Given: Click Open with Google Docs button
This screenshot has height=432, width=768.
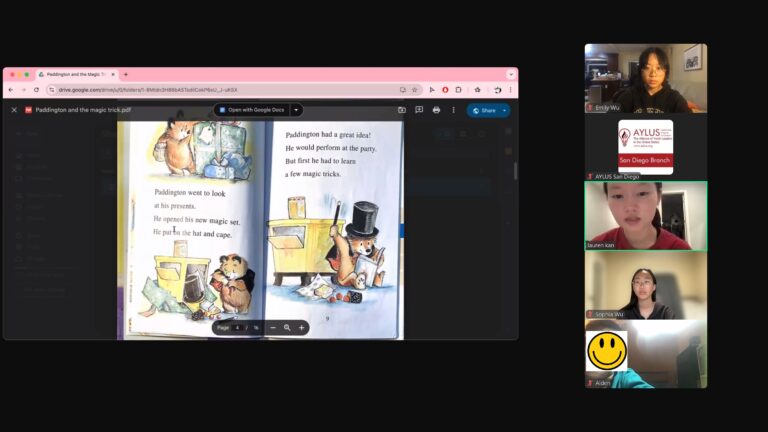Looking at the screenshot, I should coord(252,110).
